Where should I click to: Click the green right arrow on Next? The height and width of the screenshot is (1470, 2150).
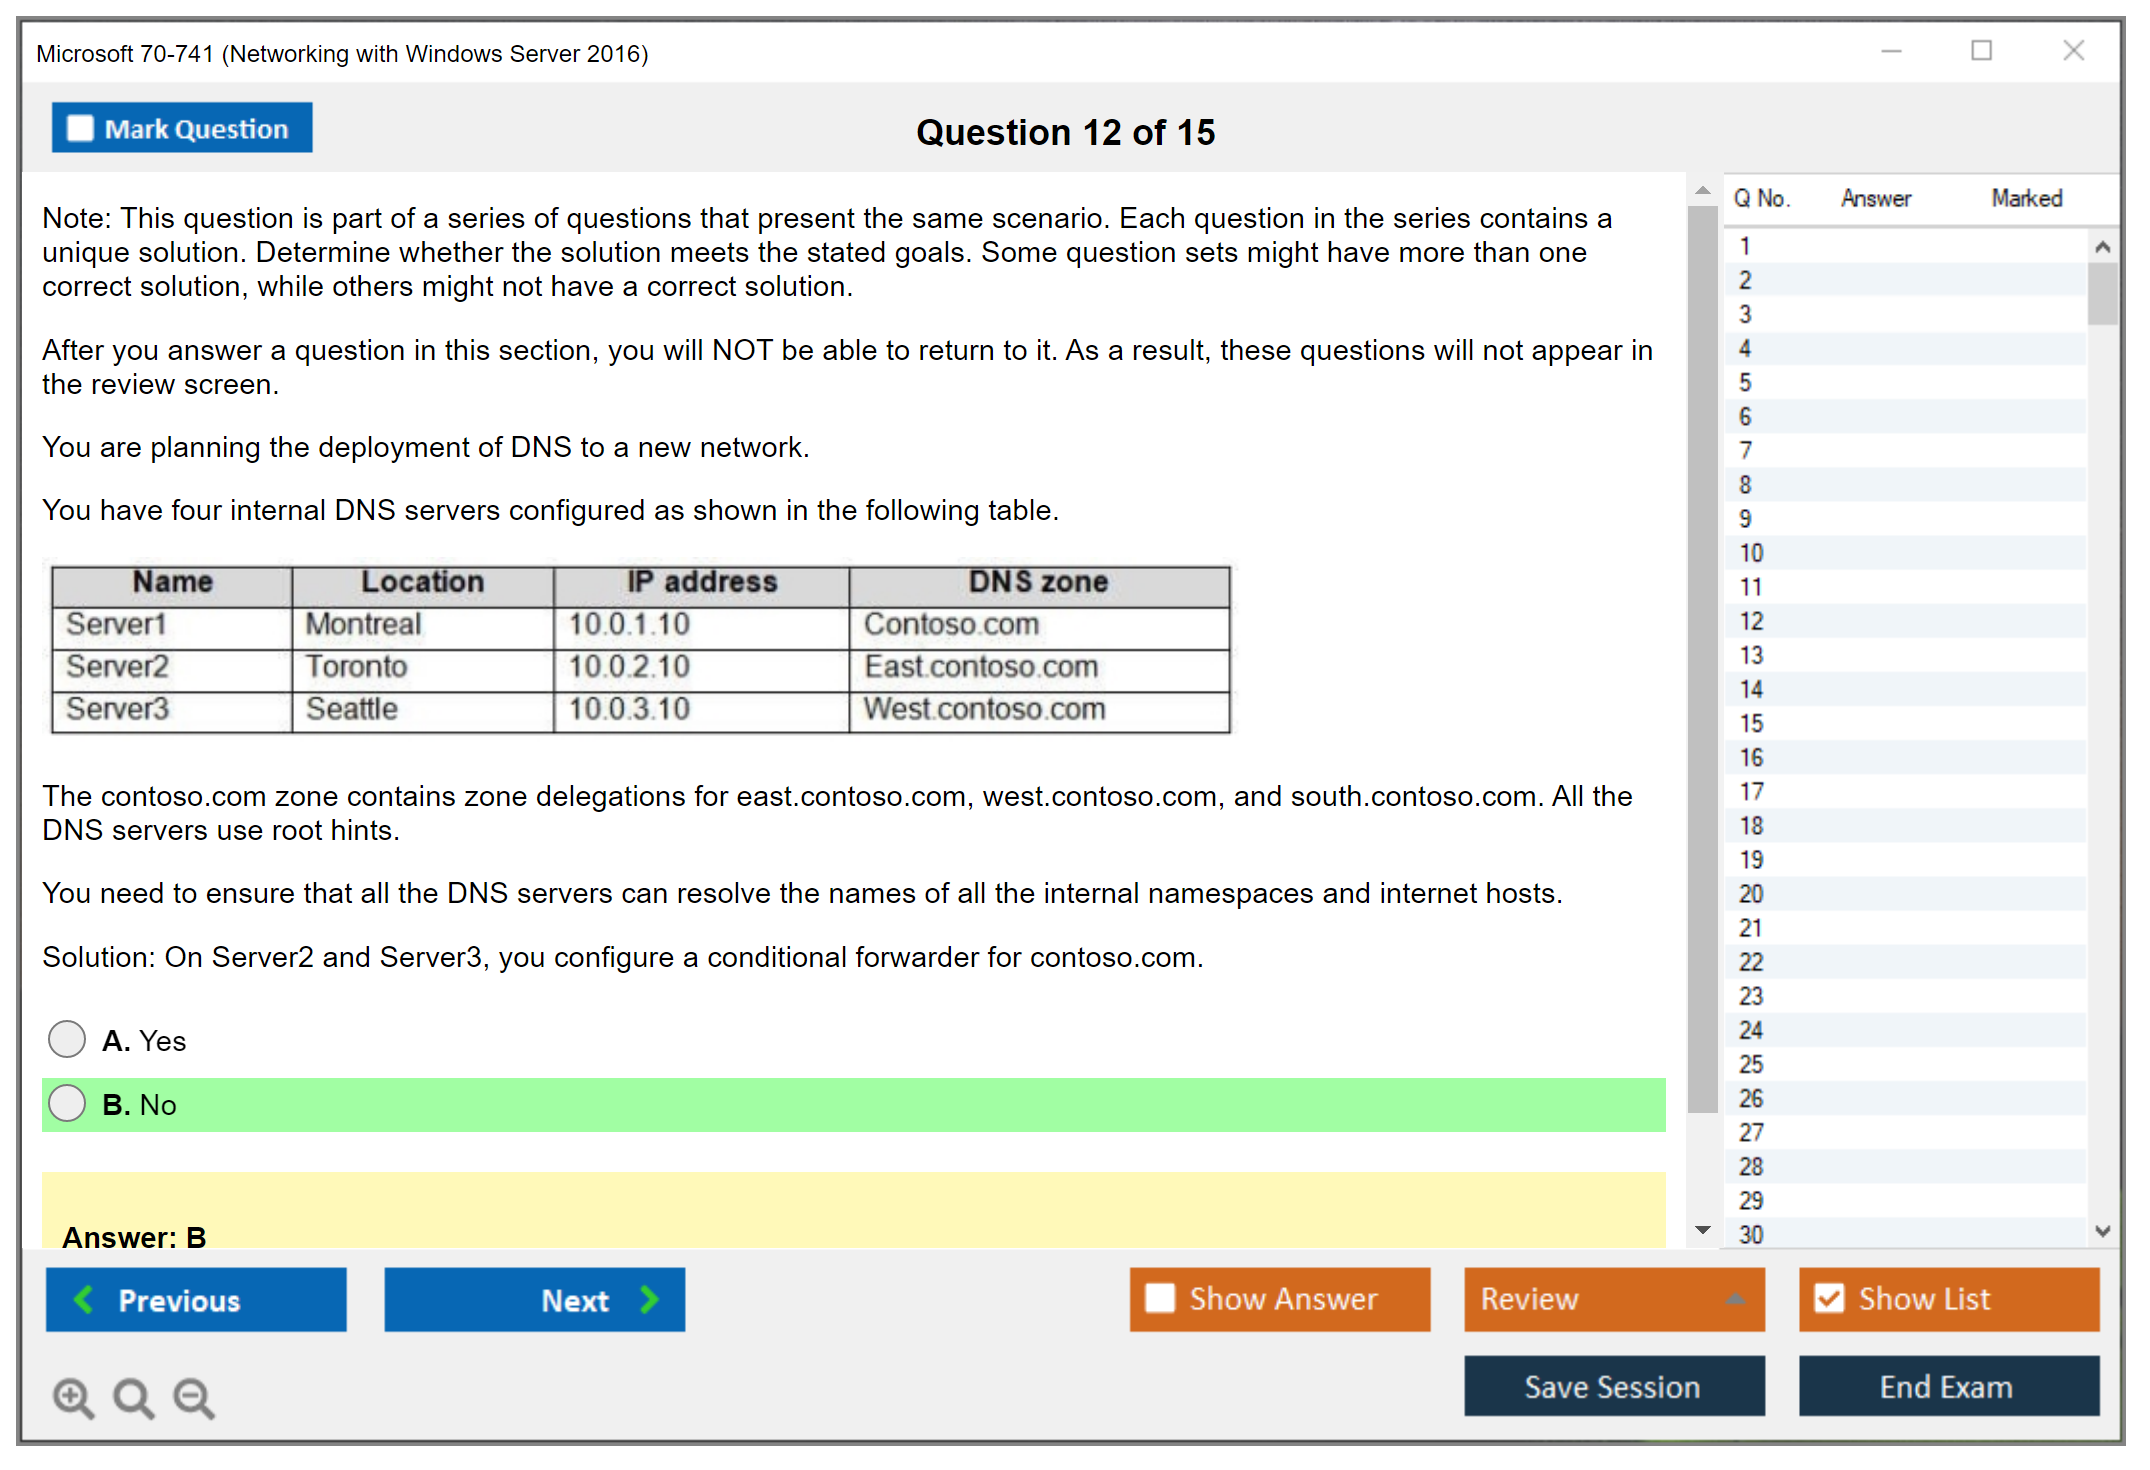pyautogui.click(x=649, y=1299)
